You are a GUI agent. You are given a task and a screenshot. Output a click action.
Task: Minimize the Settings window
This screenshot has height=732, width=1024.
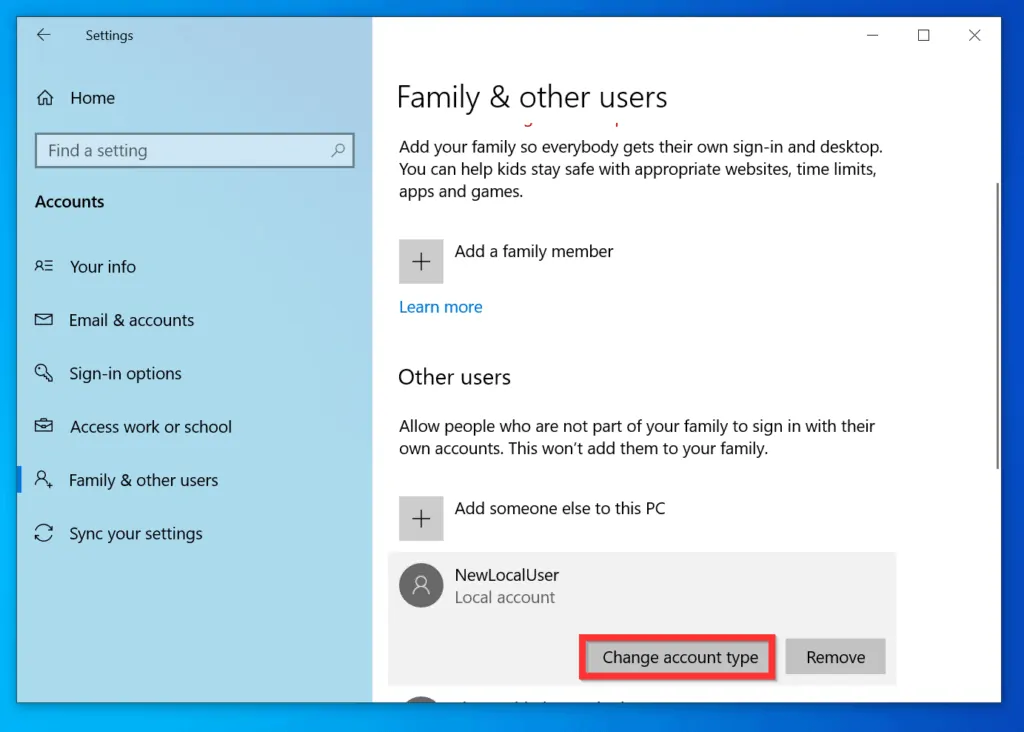point(872,35)
